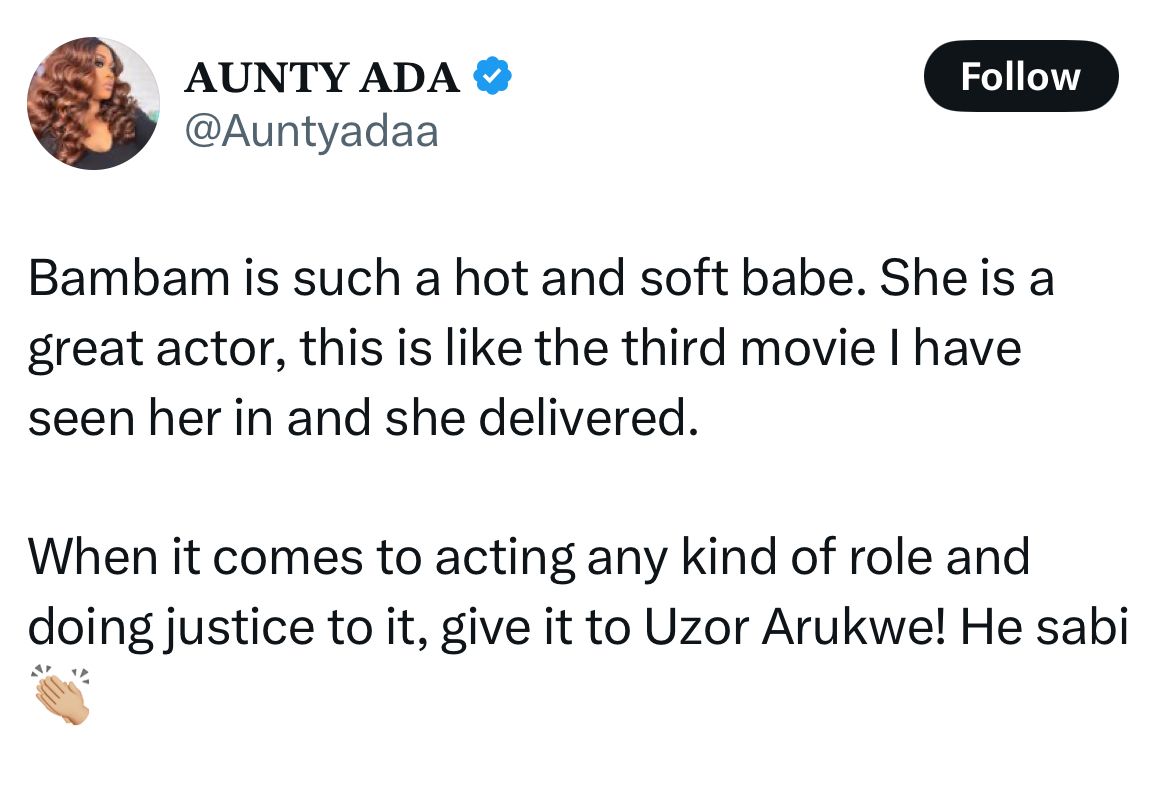The image size is (1170, 805).
Task: Click the line 'seen her in and she delivered.'
Action: coord(363,418)
